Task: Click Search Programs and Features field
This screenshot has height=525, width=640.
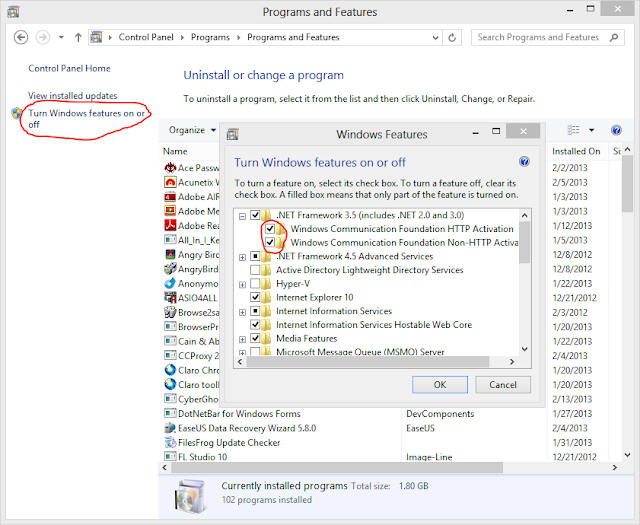Action: pyautogui.click(x=548, y=38)
